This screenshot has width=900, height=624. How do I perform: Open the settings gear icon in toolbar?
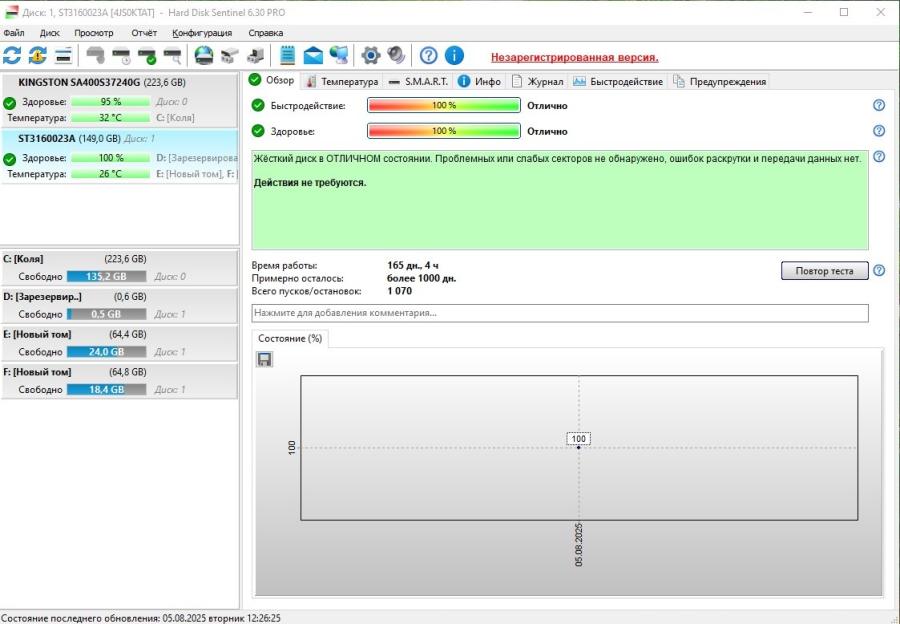point(370,56)
